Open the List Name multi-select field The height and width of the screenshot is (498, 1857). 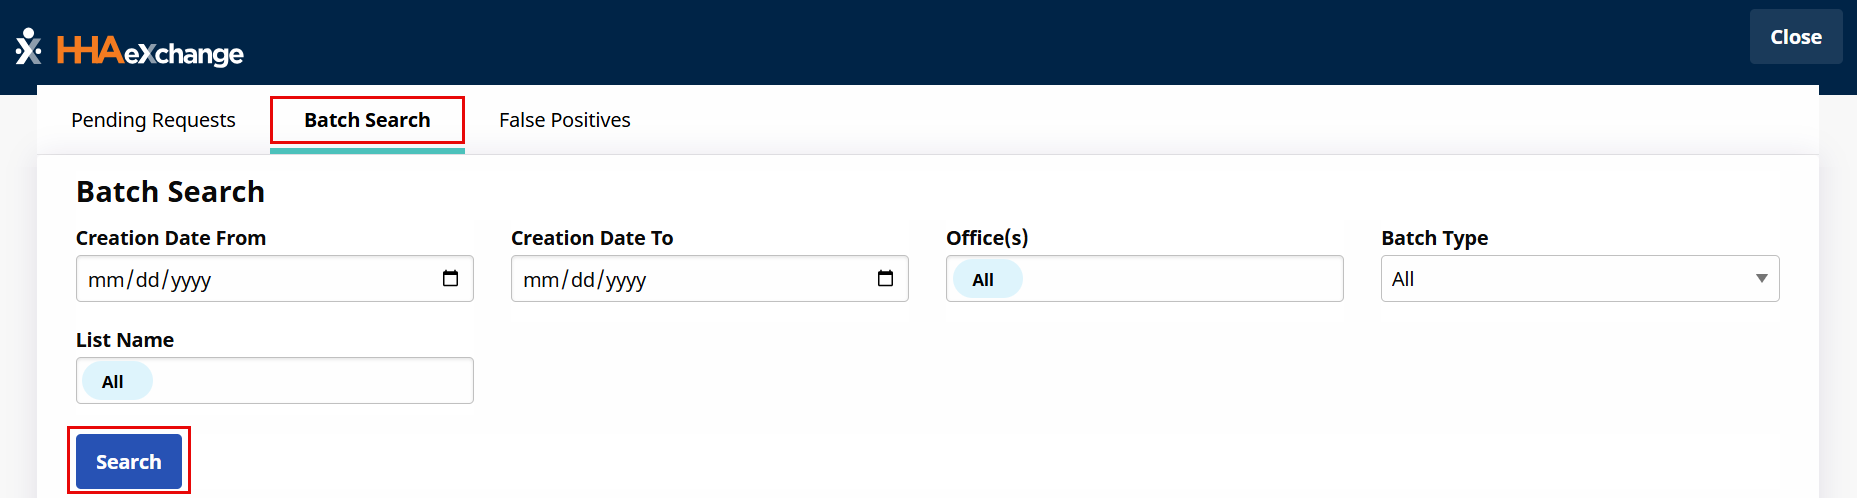310,381
